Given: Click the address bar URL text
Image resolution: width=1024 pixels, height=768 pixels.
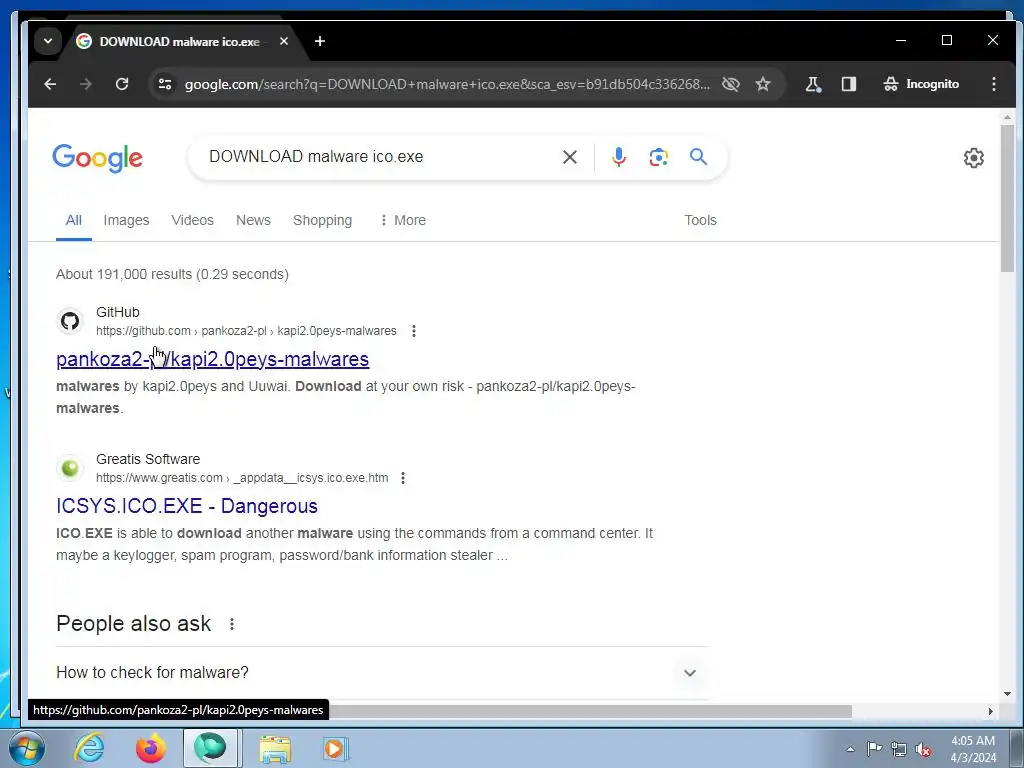Looking at the screenshot, I should tap(447, 84).
